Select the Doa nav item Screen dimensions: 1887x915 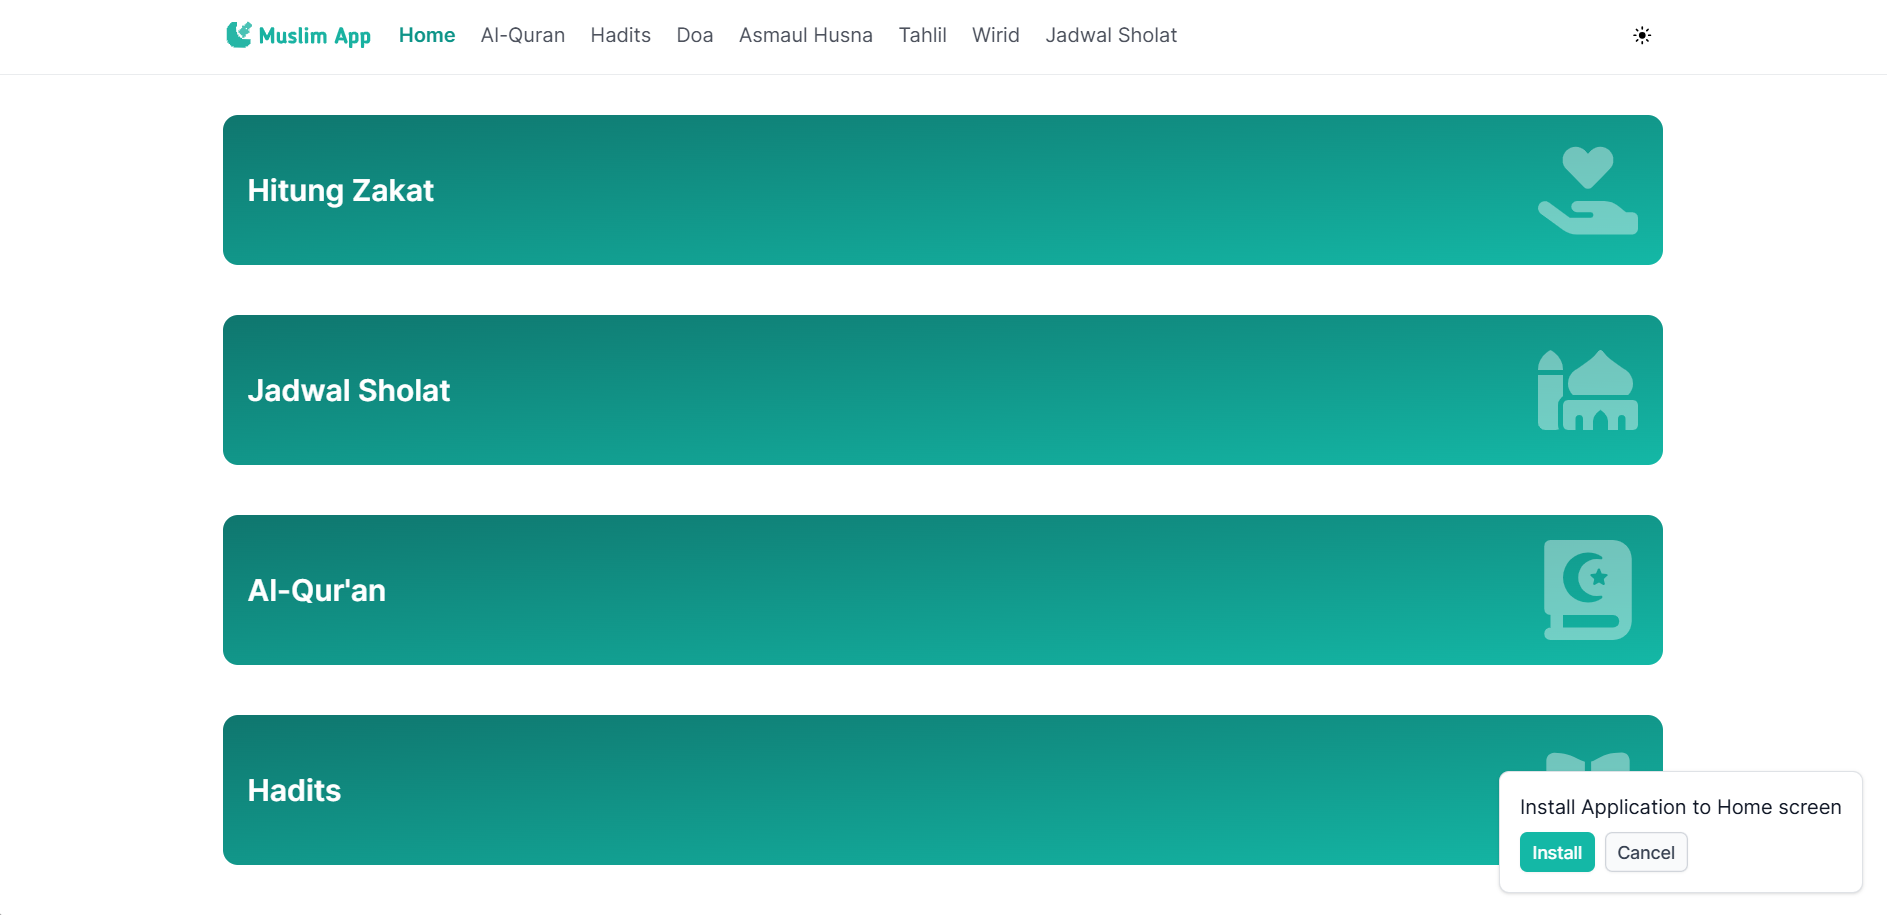(695, 35)
